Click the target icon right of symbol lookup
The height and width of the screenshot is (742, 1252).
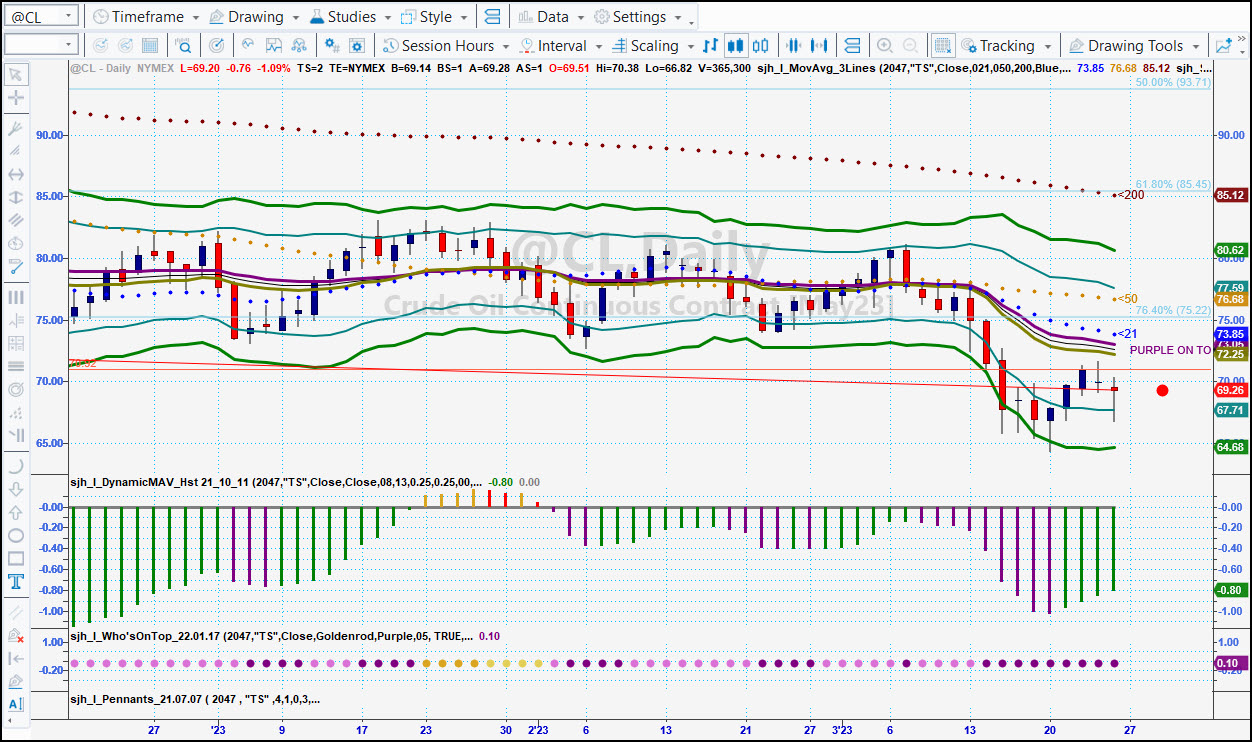click(218, 46)
